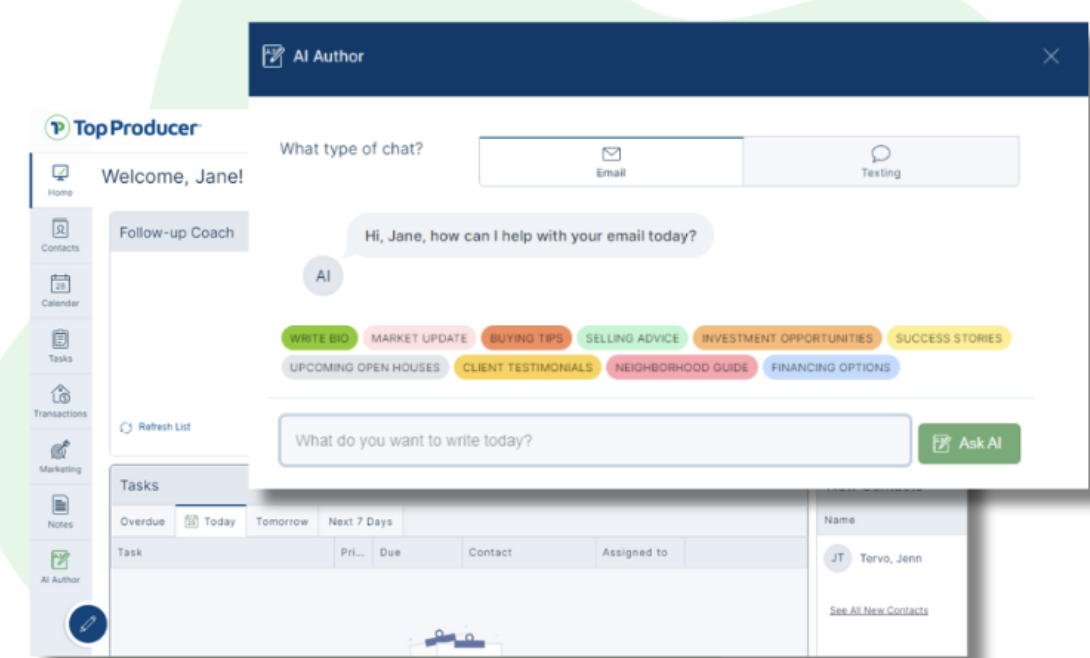Open Marketing in the sidebar
The height and width of the screenshot is (658, 1090).
coord(60,457)
